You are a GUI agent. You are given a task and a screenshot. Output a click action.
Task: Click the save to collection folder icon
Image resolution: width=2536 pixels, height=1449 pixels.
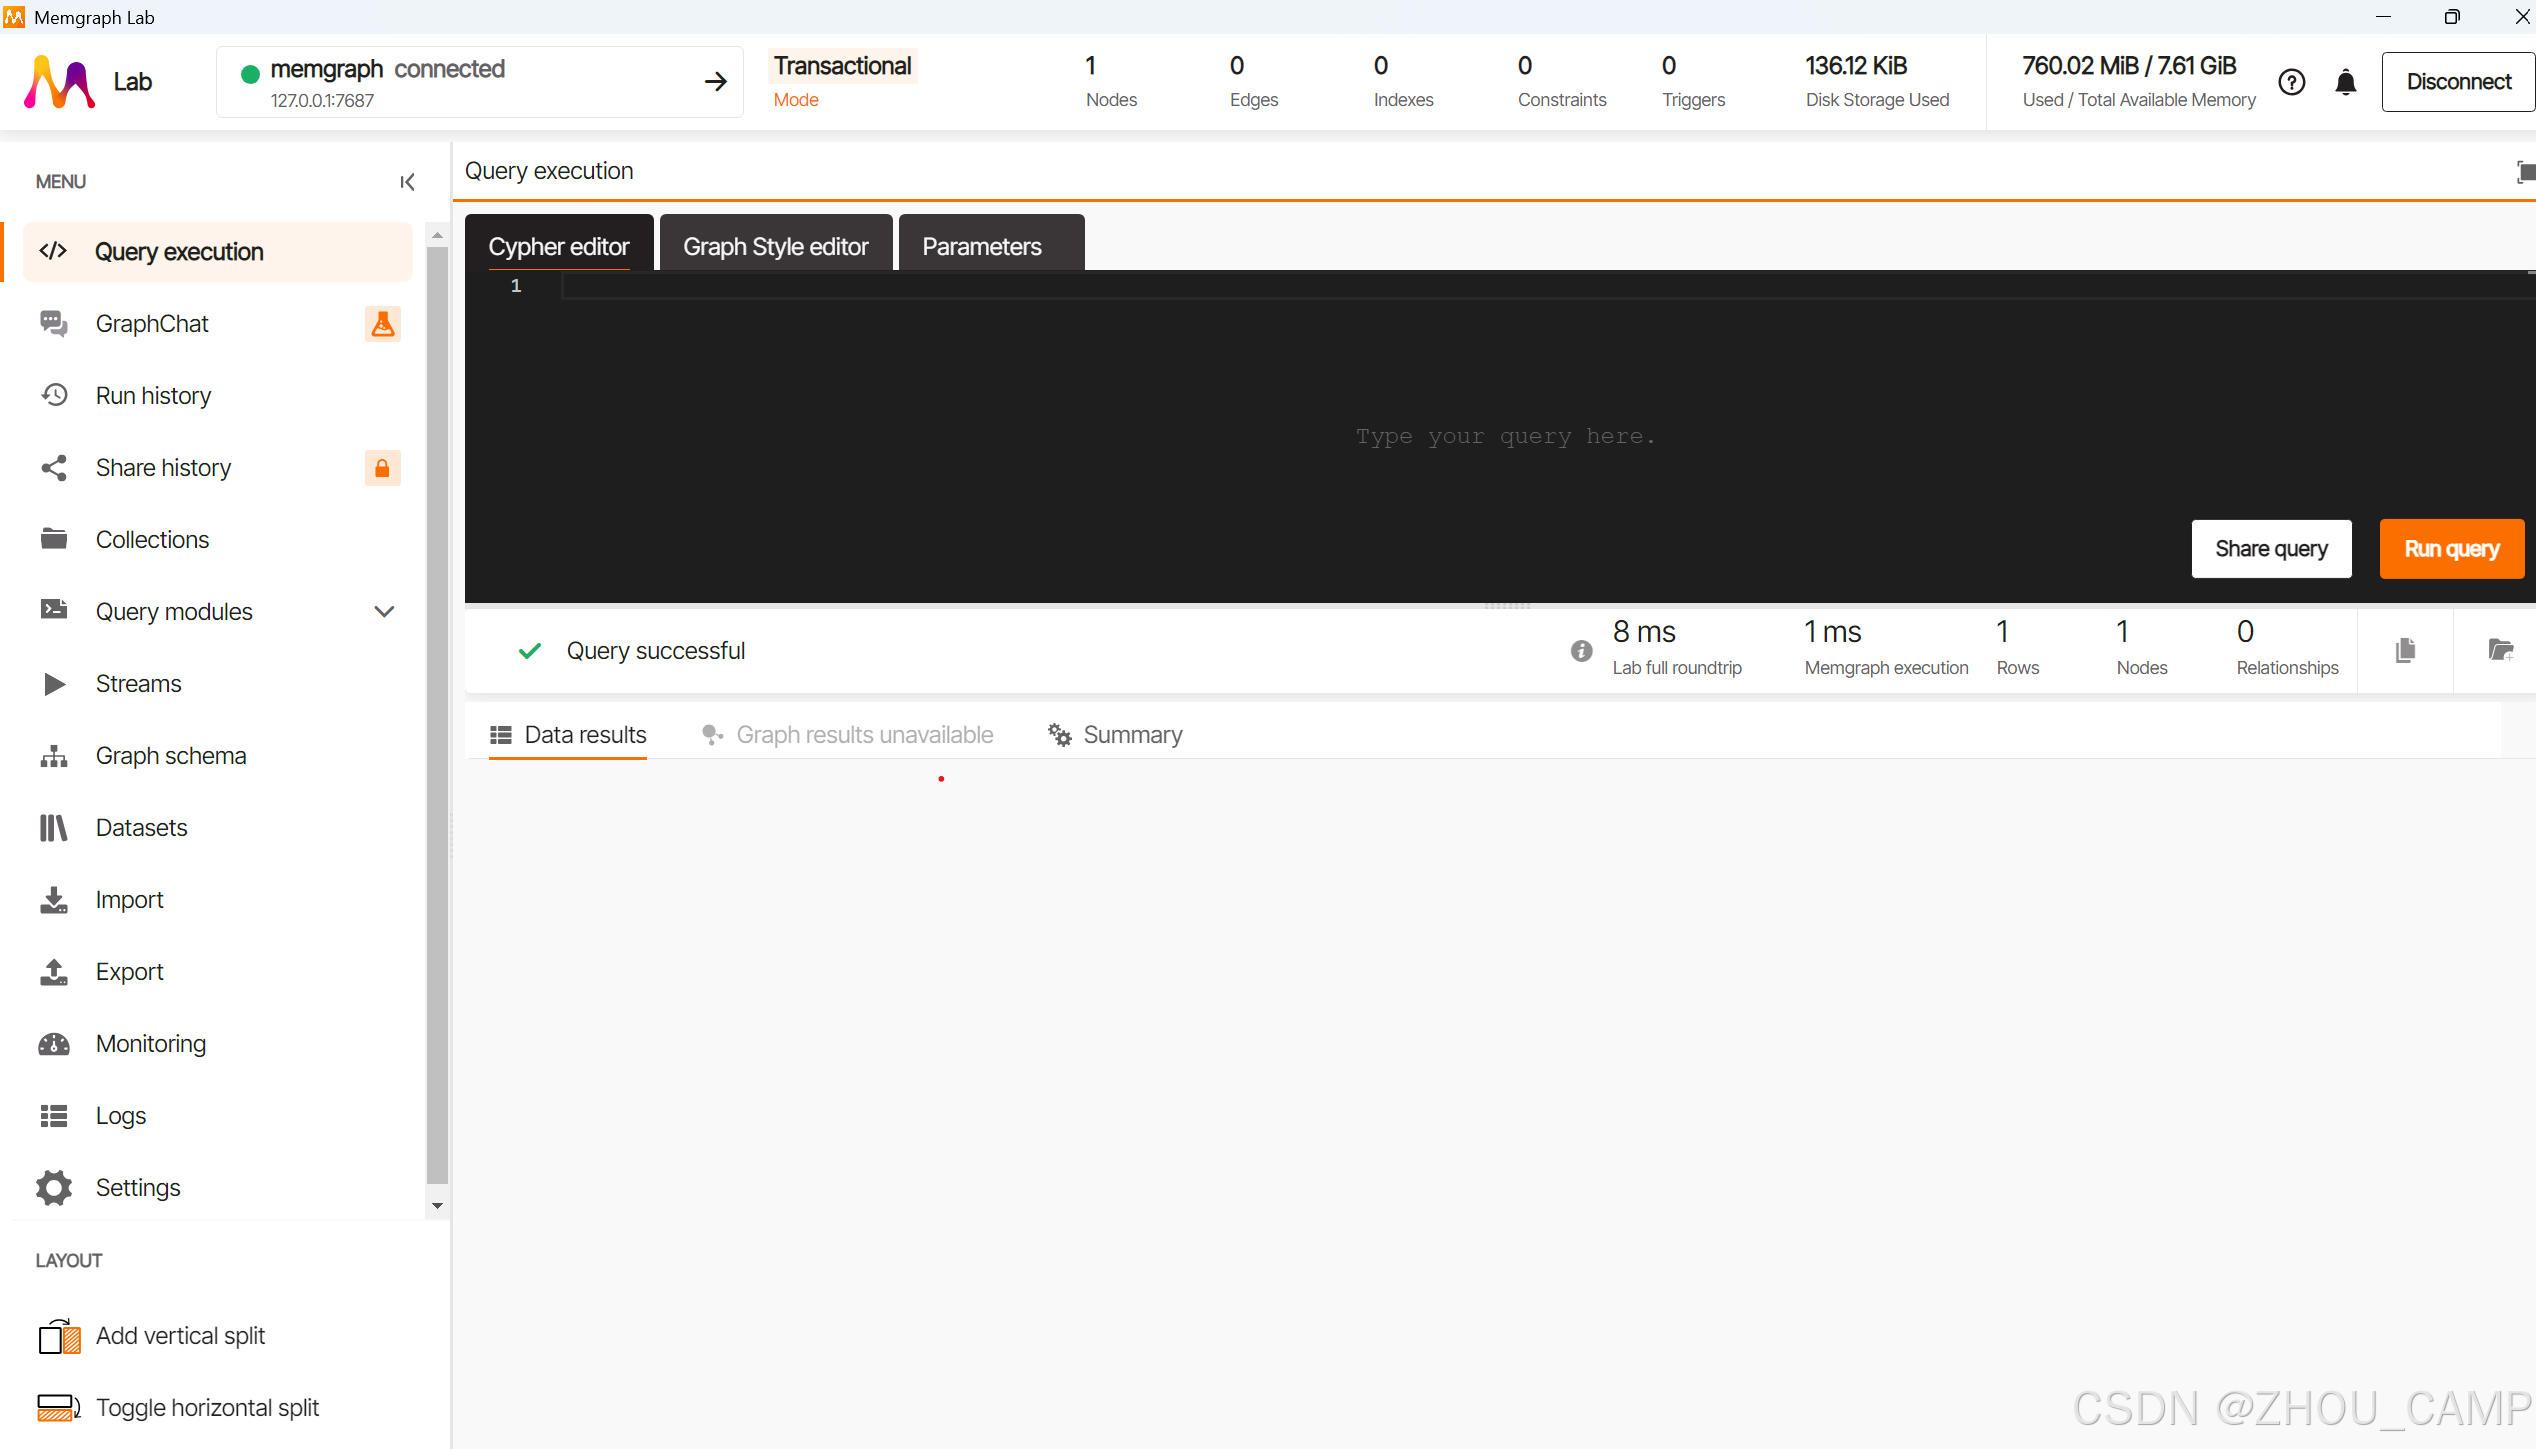click(x=2500, y=651)
